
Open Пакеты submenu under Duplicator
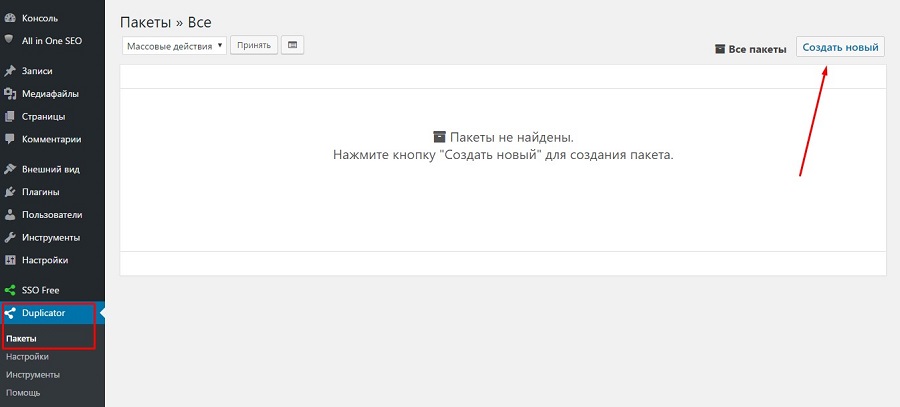coord(21,339)
